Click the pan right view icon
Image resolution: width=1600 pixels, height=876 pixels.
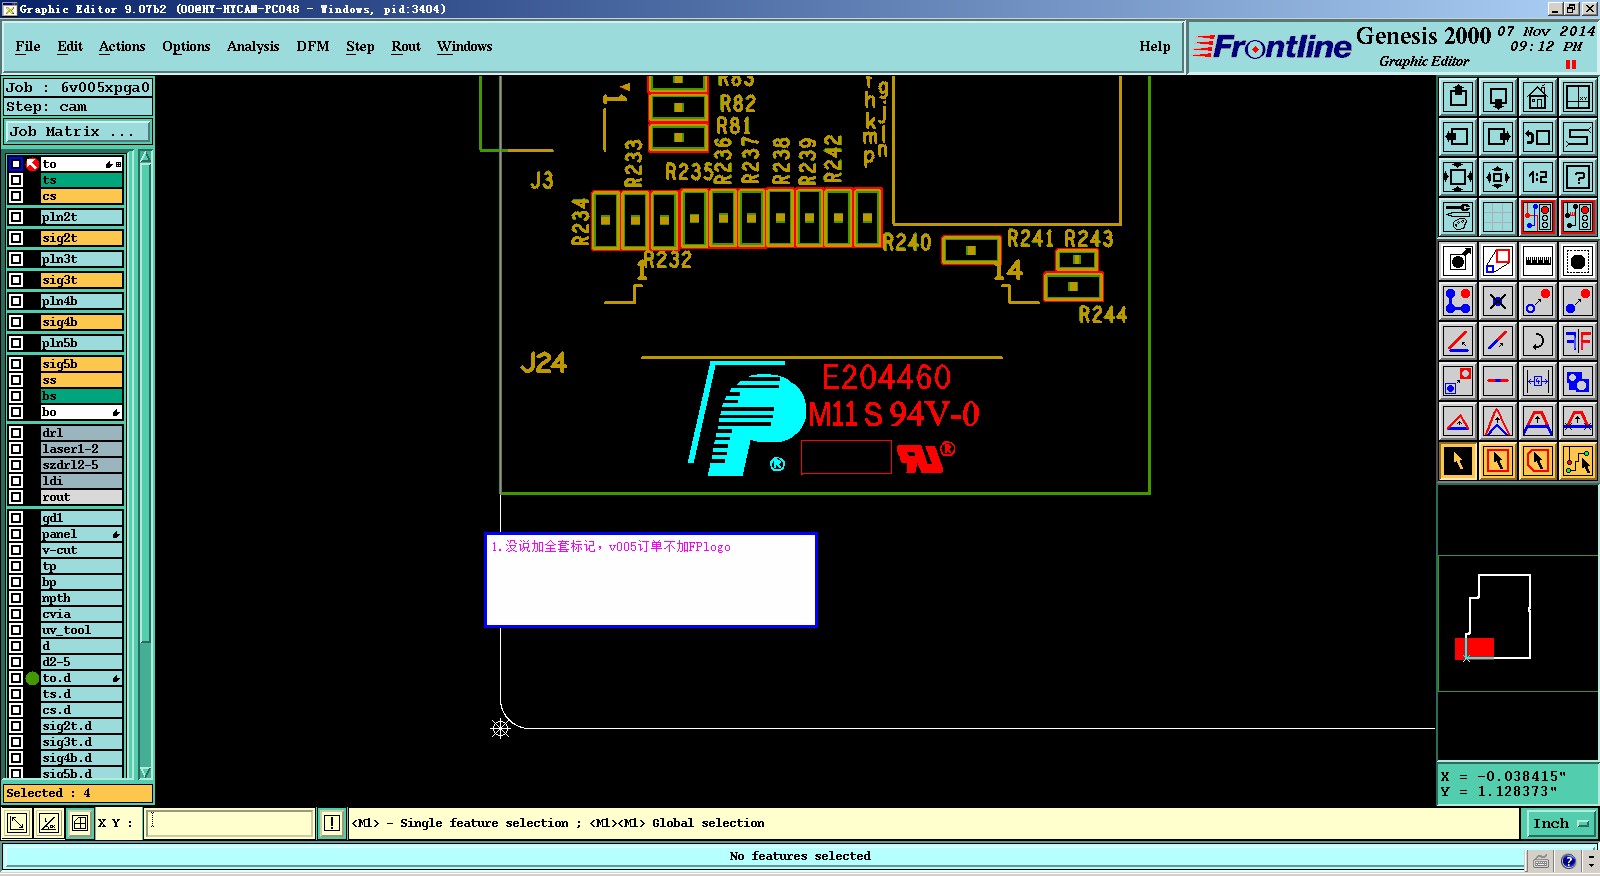coord(1498,137)
